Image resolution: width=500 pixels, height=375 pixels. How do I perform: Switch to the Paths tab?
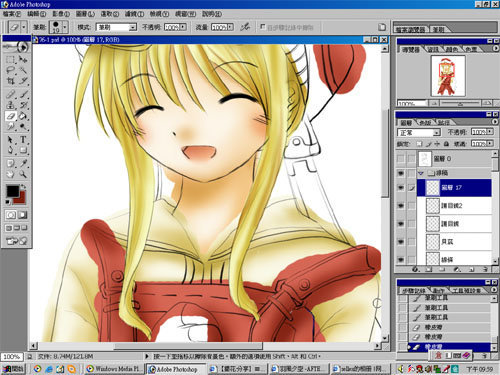click(x=444, y=123)
